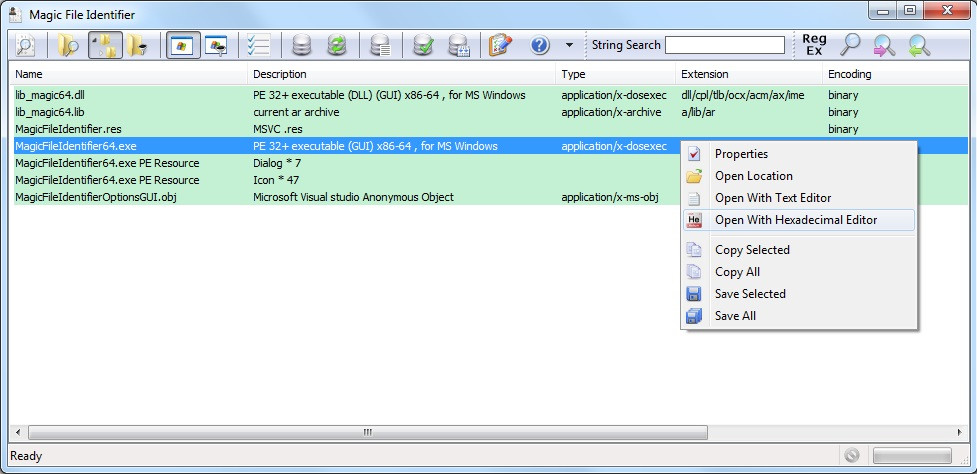
Task: Open the checklist options icon
Action: click(258, 45)
